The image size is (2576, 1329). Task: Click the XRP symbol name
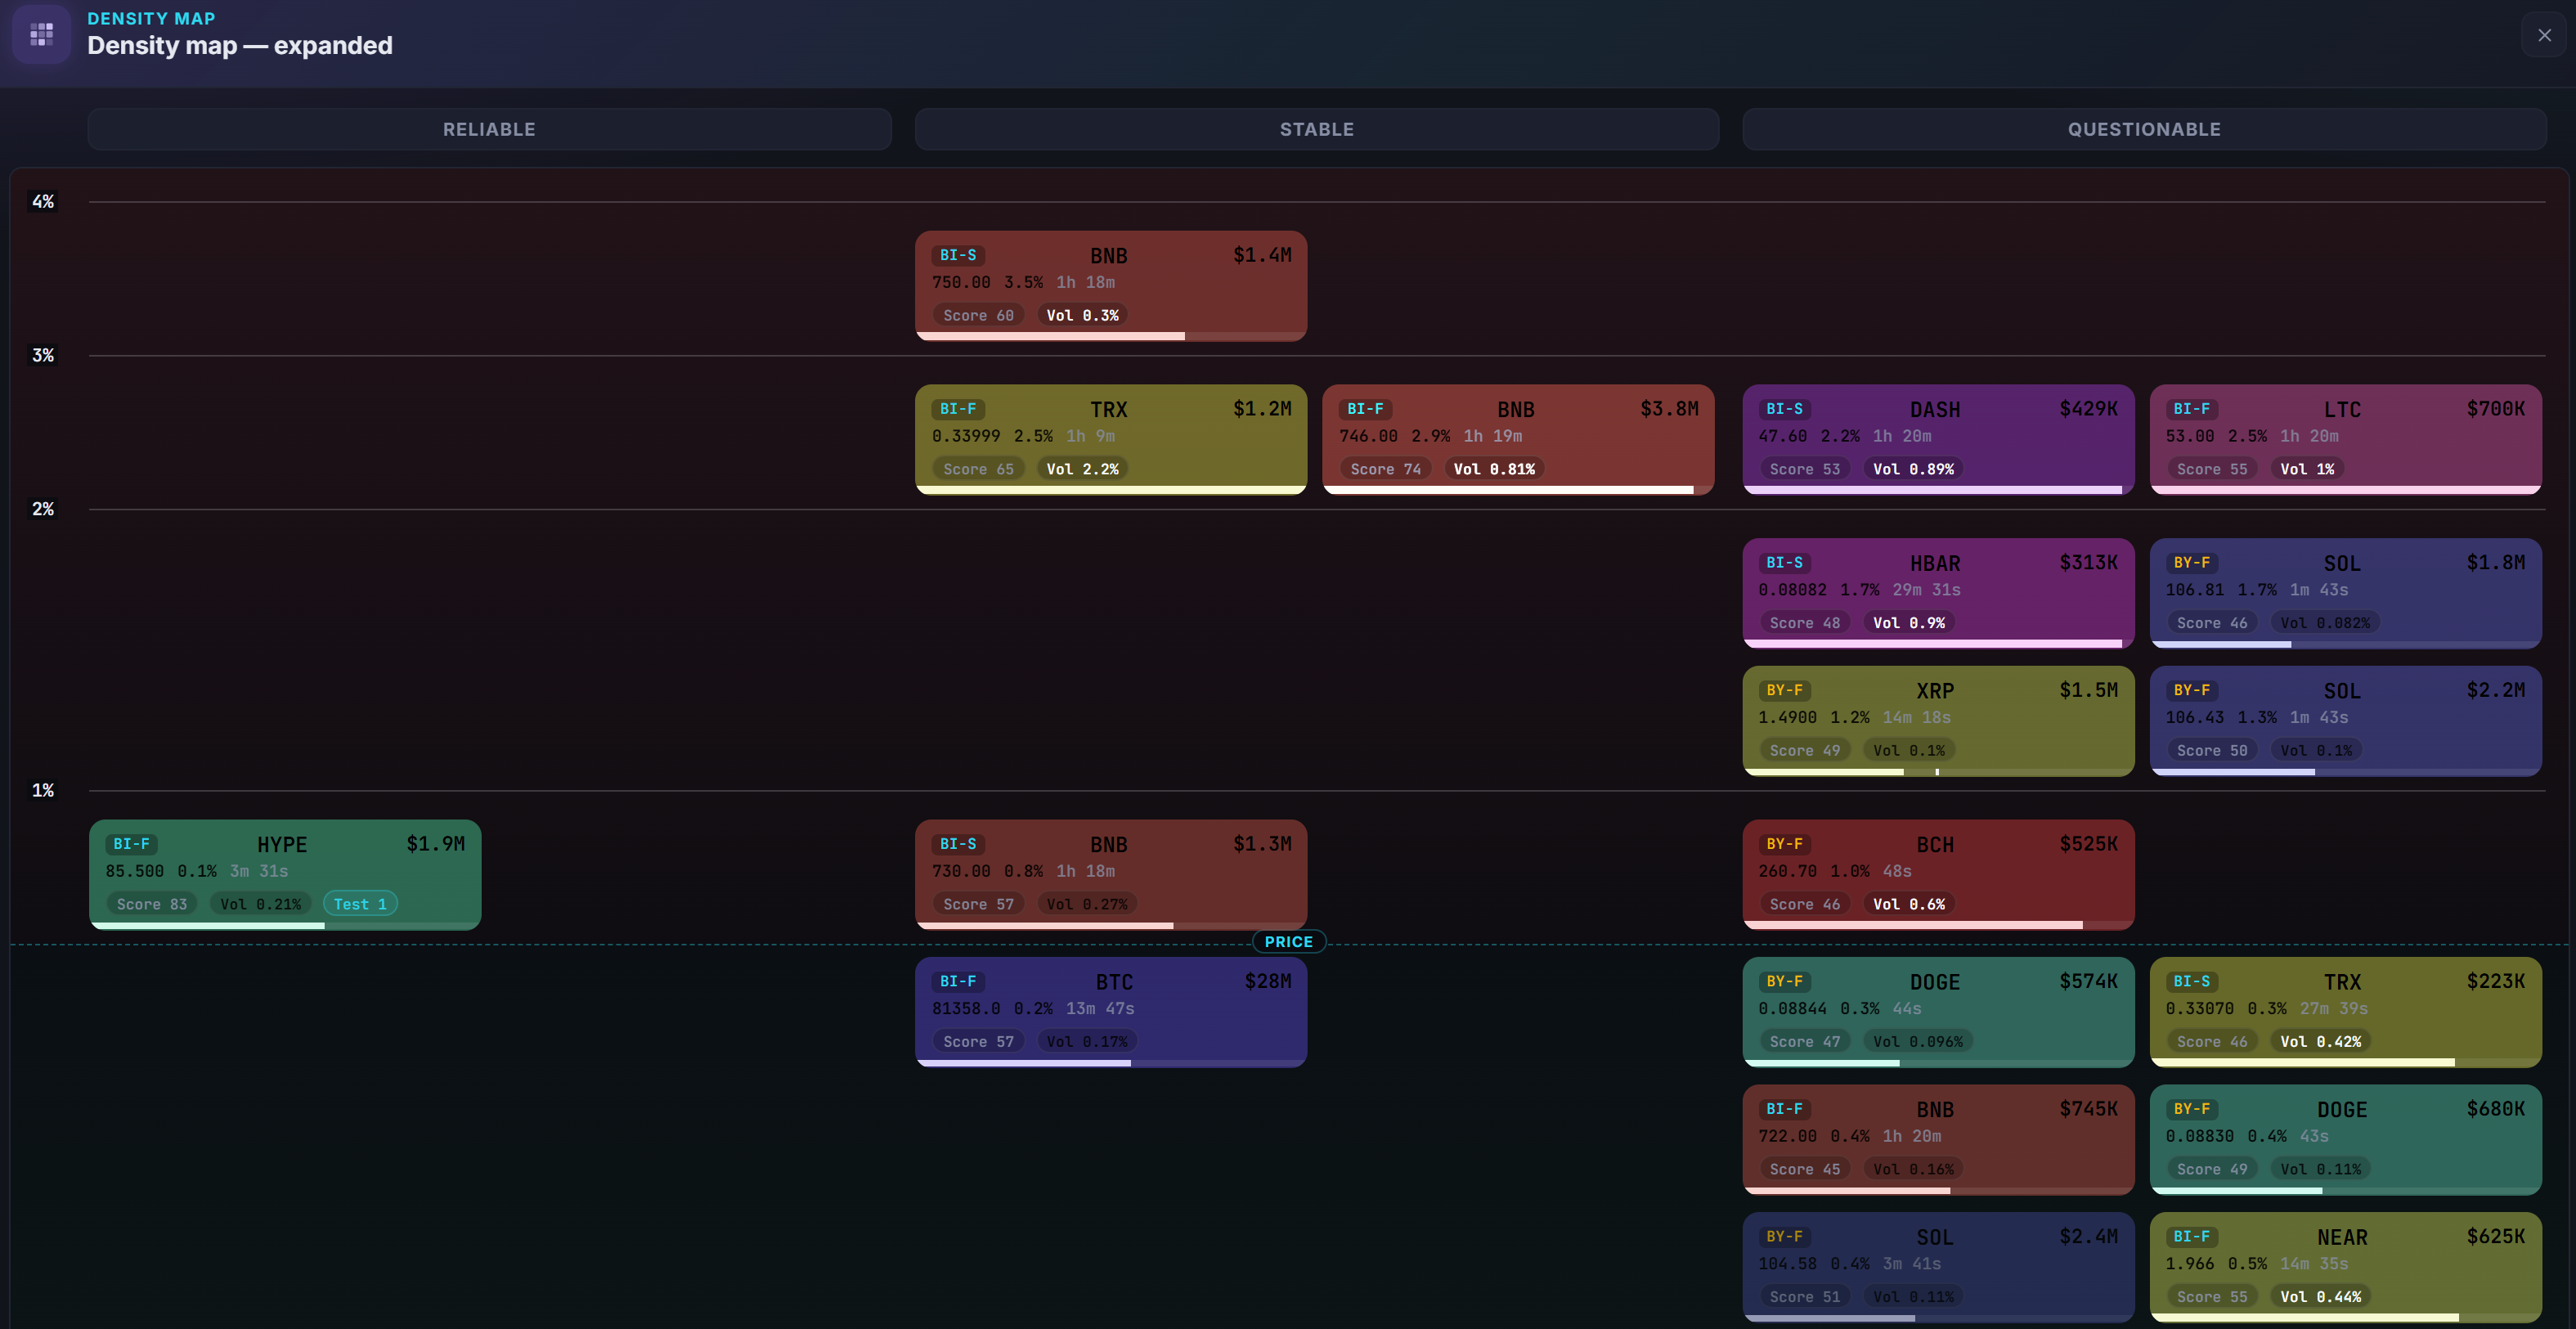pos(1935,691)
